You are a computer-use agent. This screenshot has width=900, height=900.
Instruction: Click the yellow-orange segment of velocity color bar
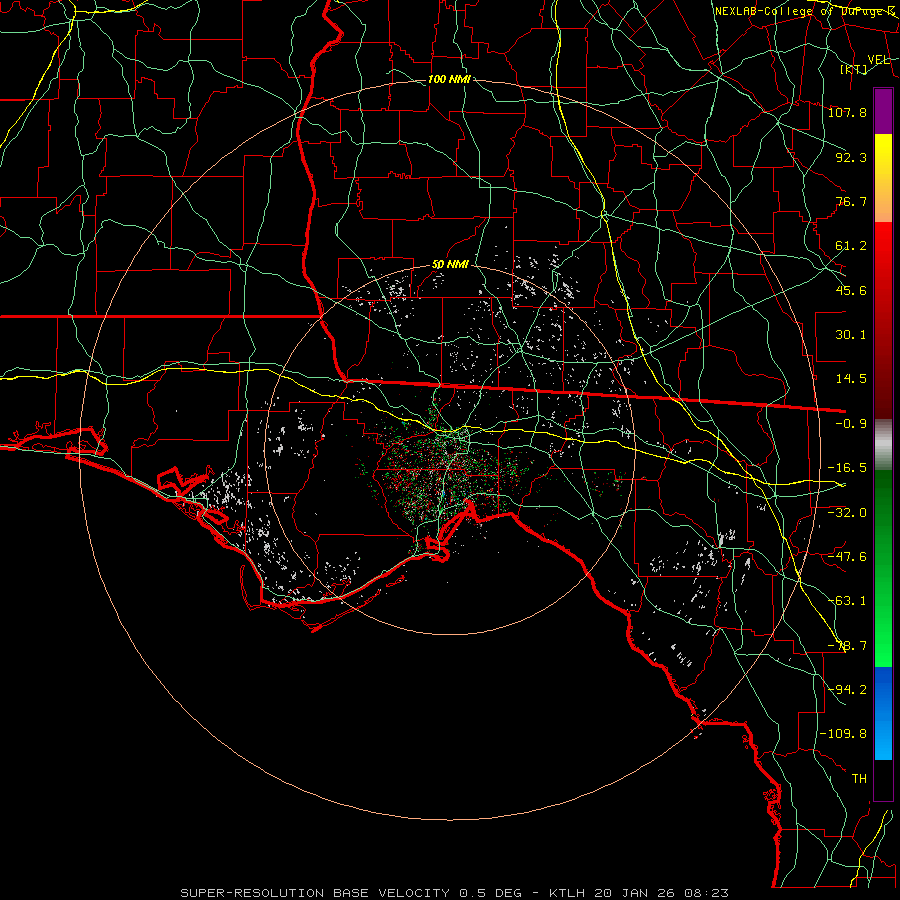click(883, 178)
